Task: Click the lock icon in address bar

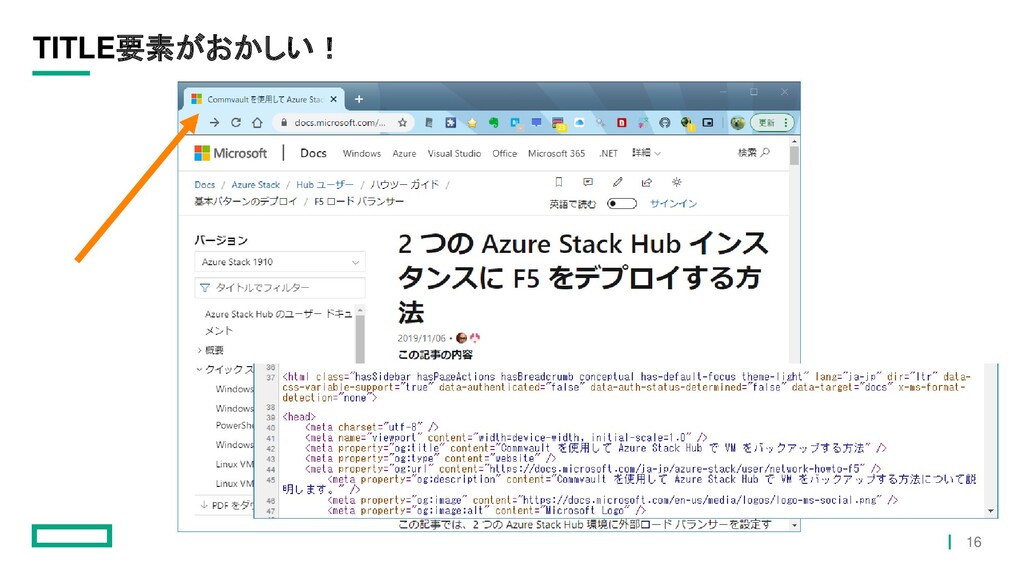Action: pos(284,122)
